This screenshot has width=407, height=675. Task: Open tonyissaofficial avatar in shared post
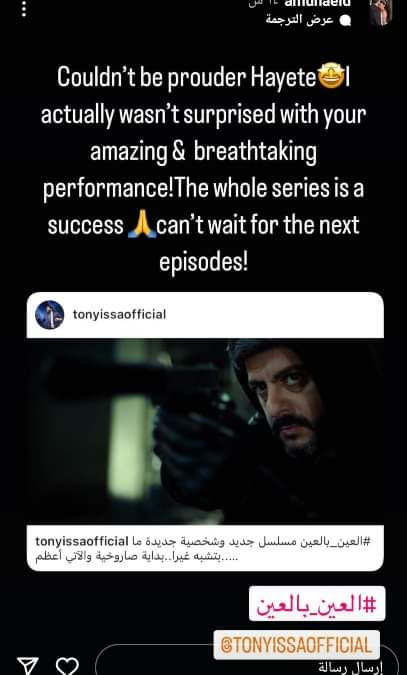point(50,315)
